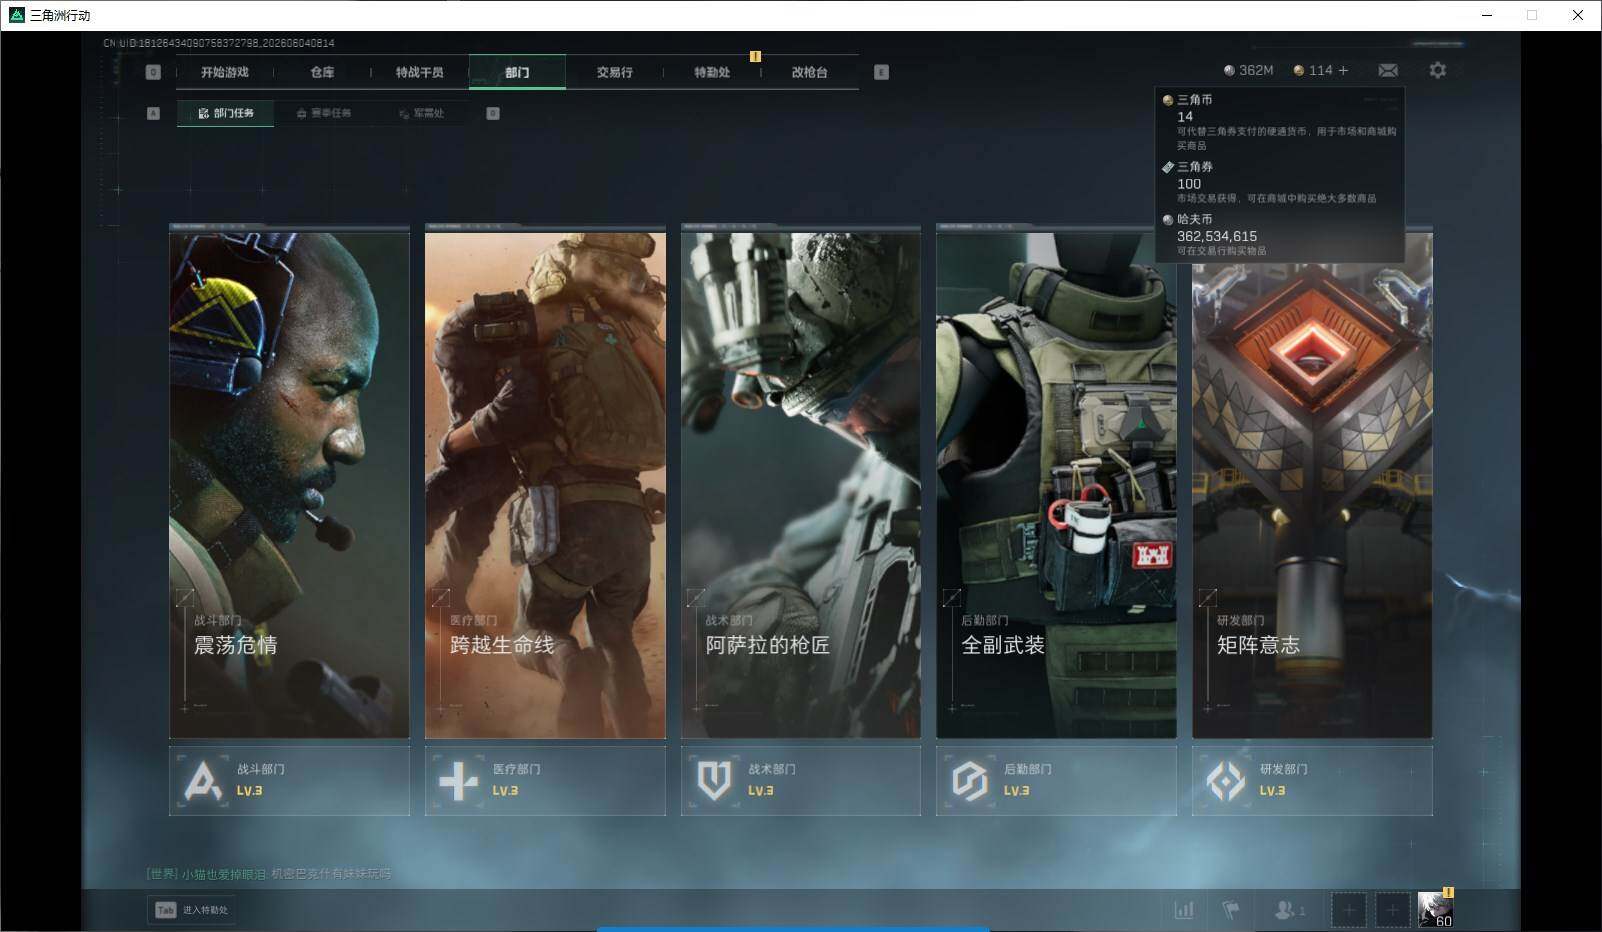Open the statistics bar chart icon
Screen dimensions: 1602x932
click(1184, 910)
